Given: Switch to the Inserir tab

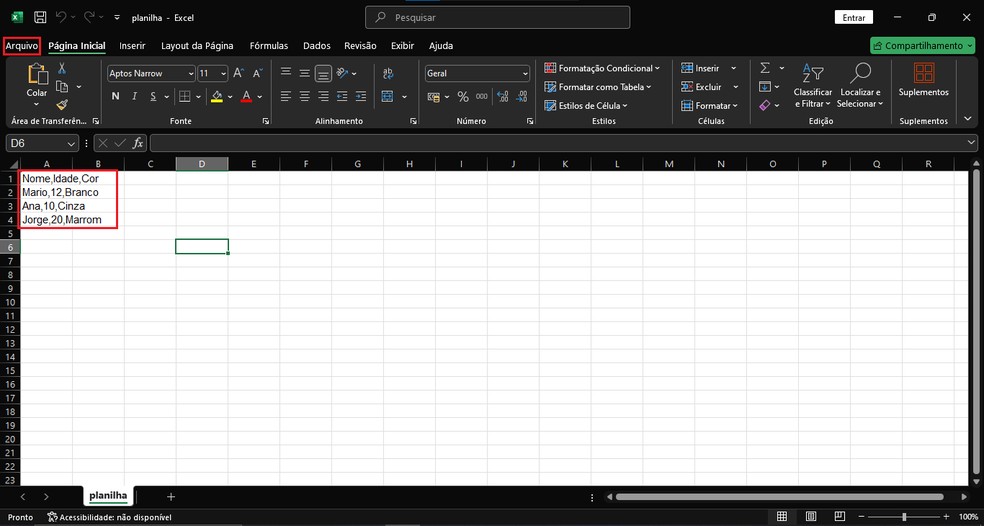Looking at the screenshot, I should click(132, 46).
